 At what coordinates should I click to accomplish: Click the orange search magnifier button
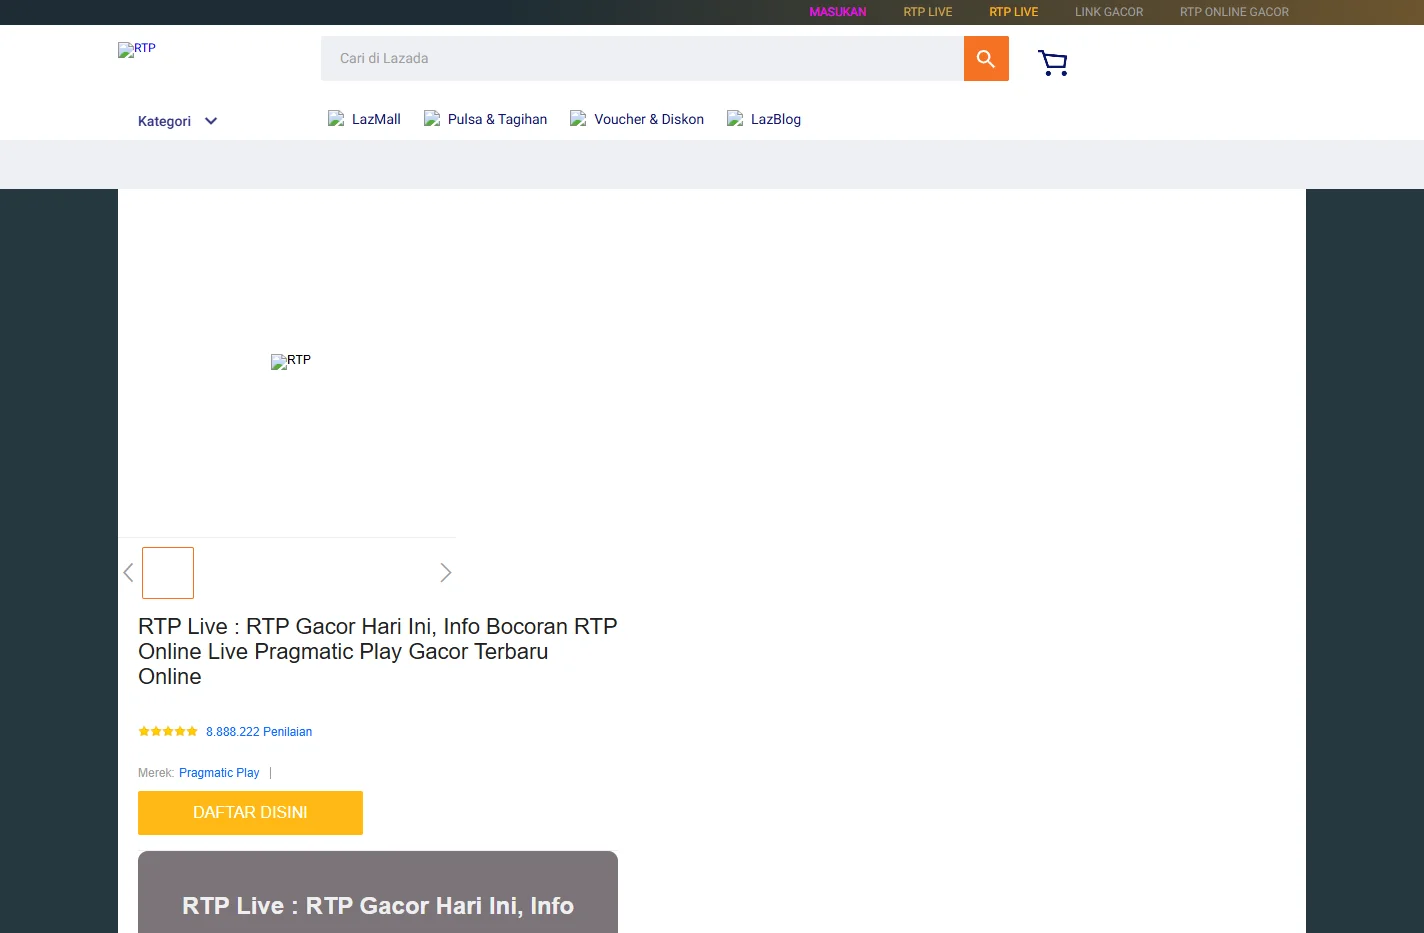(986, 59)
